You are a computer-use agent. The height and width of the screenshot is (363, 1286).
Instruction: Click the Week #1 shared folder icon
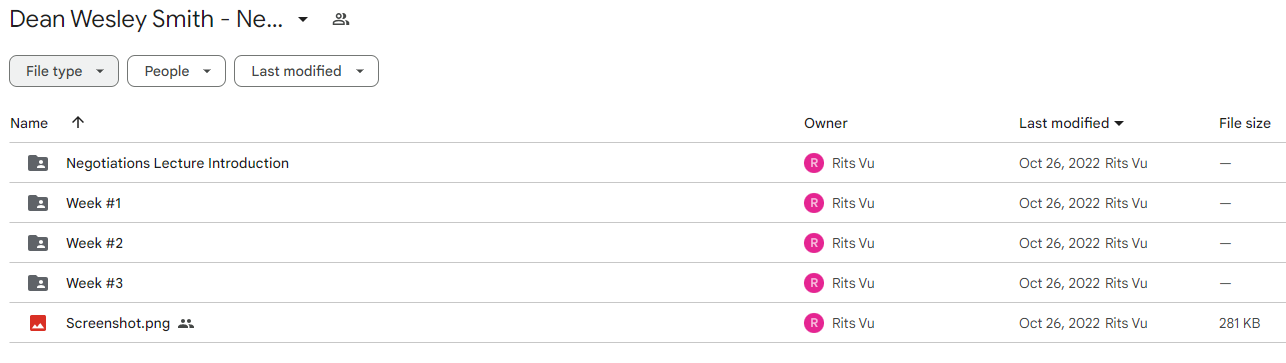(x=38, y=203)
